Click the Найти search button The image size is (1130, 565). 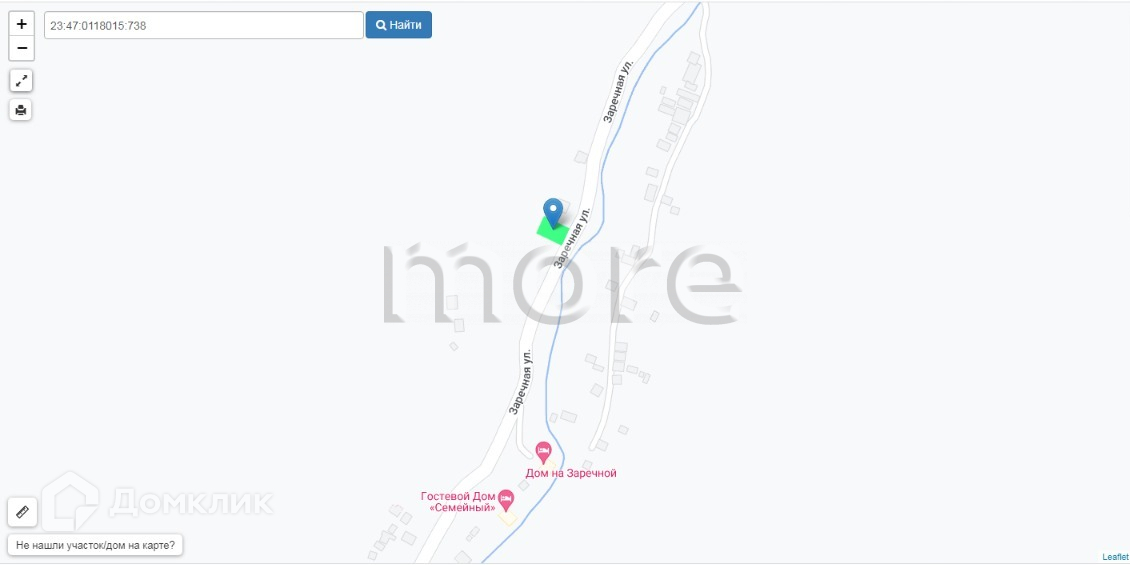[399, 25]
